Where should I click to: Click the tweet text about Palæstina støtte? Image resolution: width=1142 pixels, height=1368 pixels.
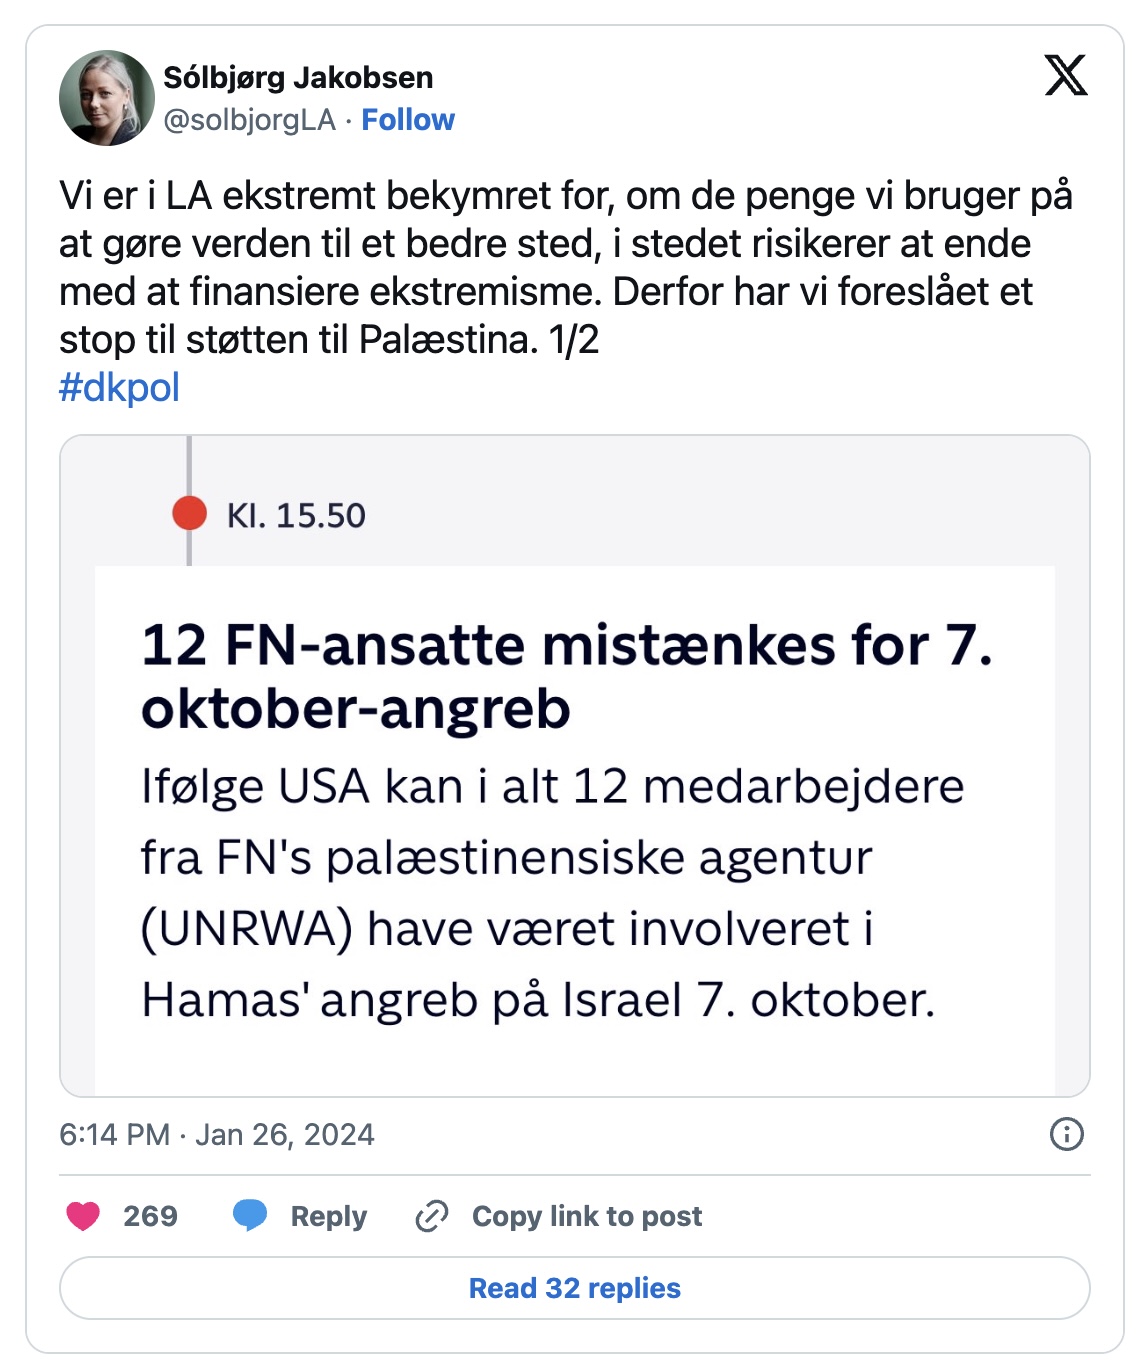565,267
